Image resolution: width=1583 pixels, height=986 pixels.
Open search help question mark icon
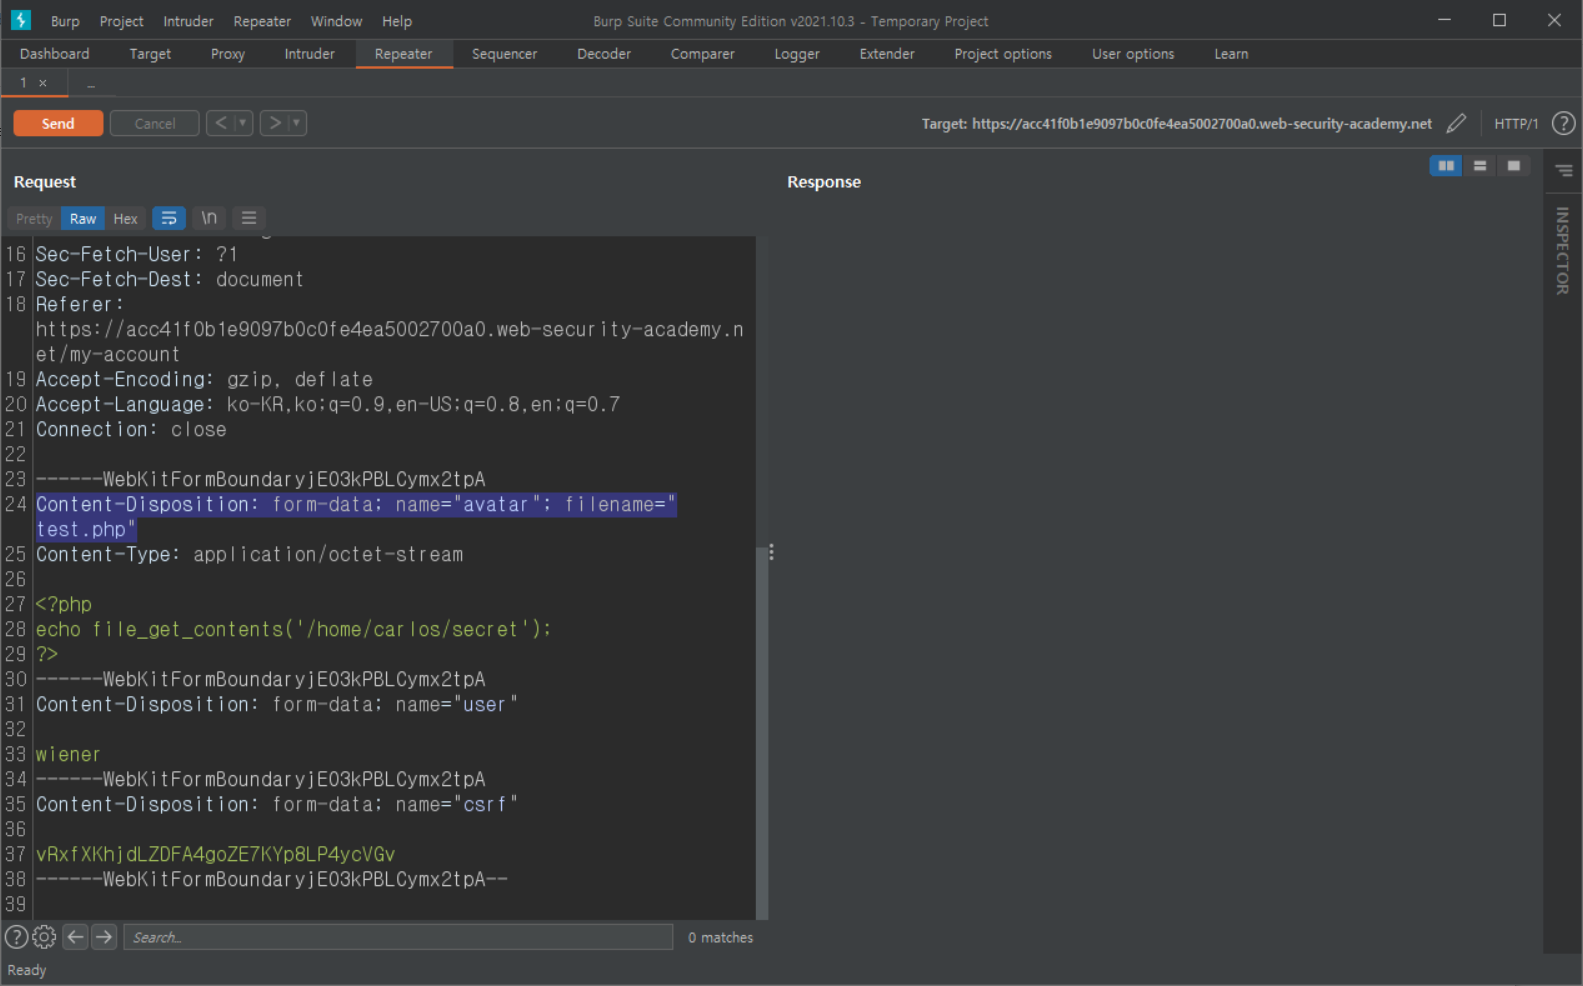(x=16, y=937)
